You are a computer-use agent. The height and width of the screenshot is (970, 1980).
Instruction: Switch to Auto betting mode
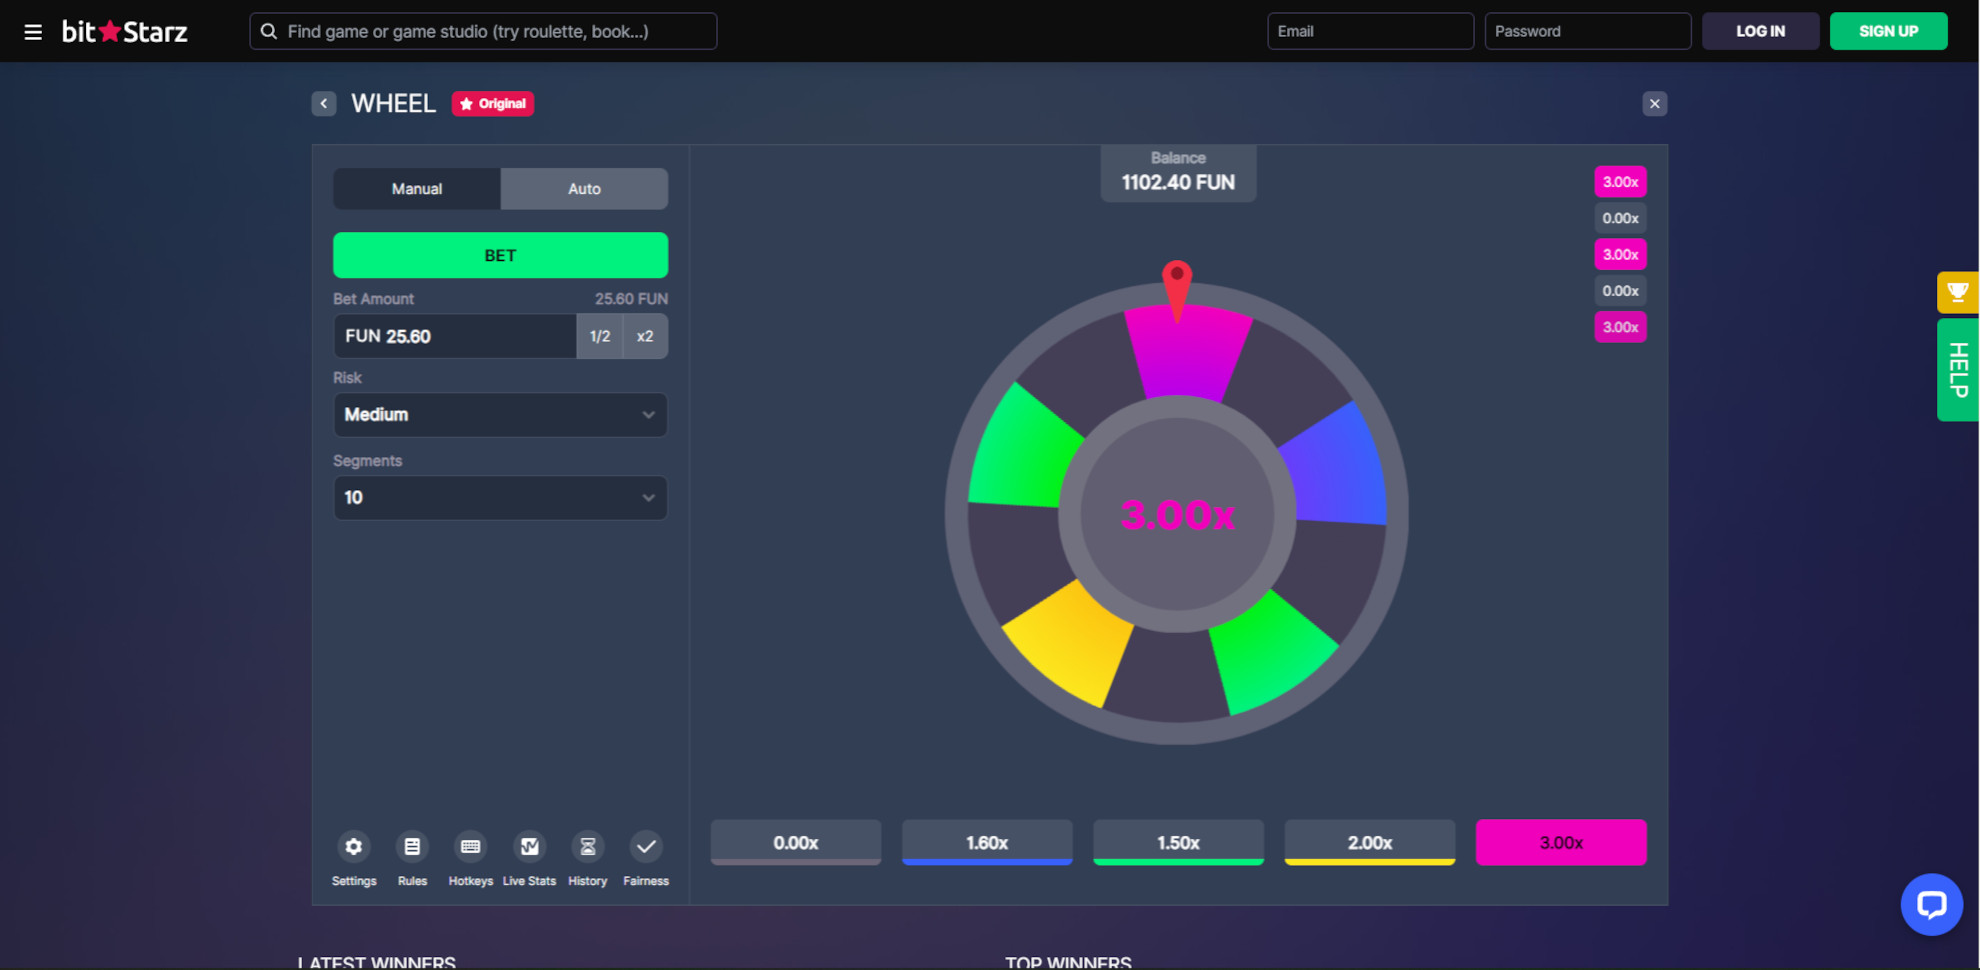tap(584, 189)
